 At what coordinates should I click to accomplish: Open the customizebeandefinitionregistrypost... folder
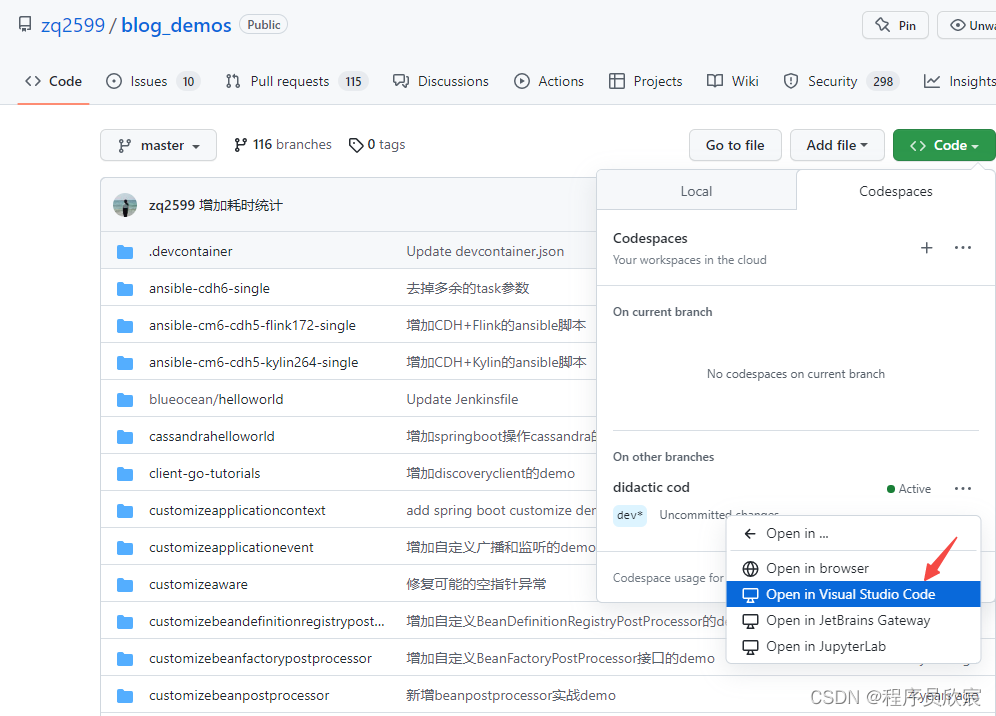click(267, 621)
